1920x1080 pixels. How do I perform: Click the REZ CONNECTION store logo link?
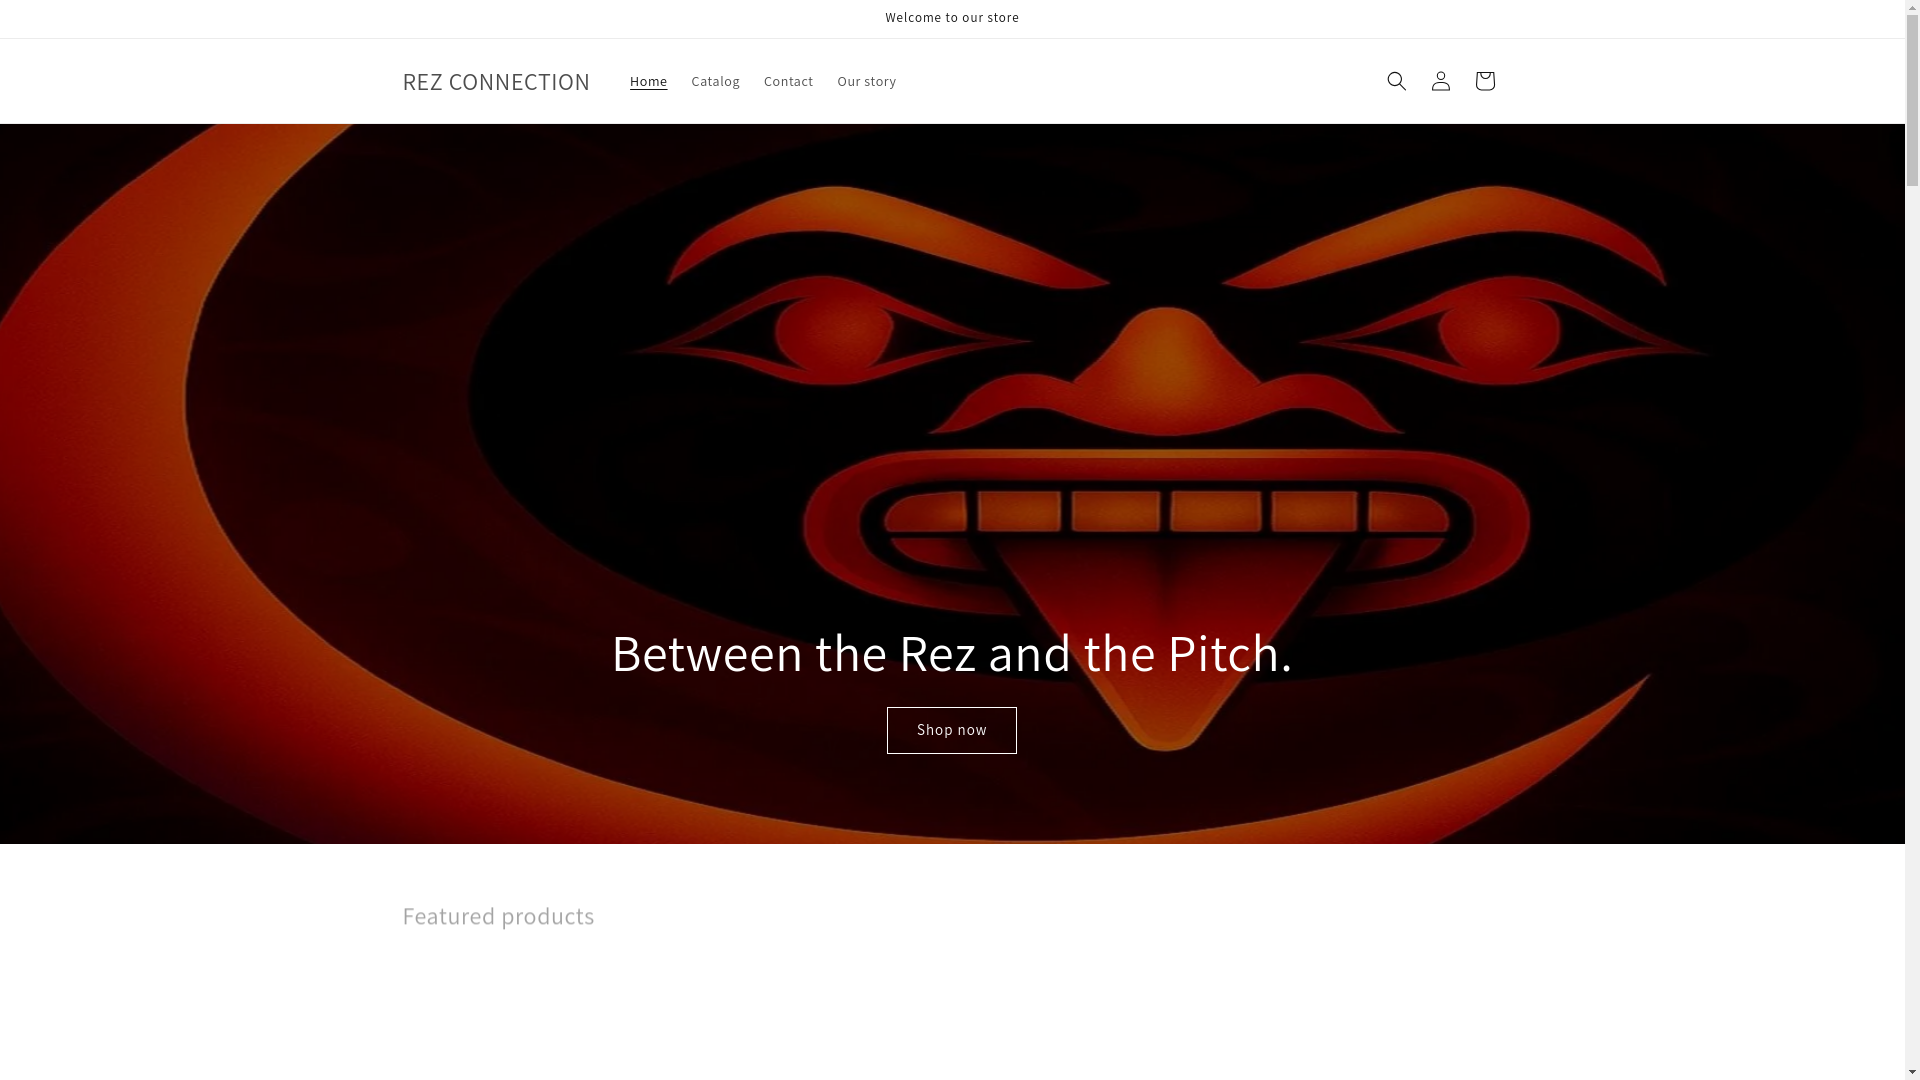[x=496, y=81]
